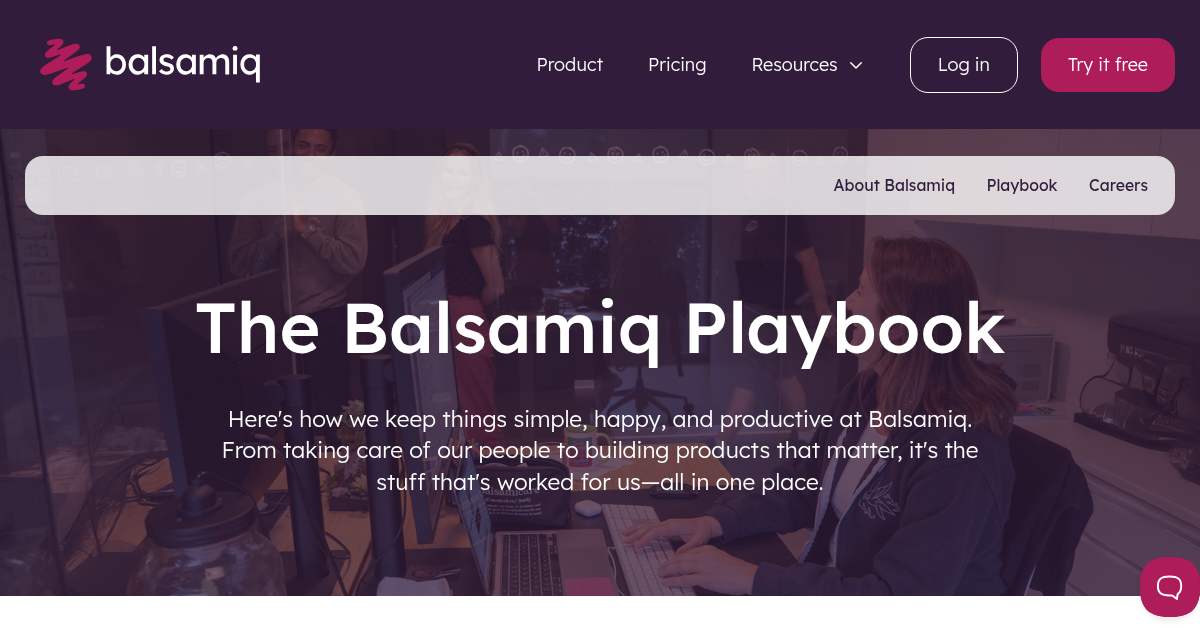Click the logo to return home
The image size is (1200, 627).
click(x=150, y=64)
